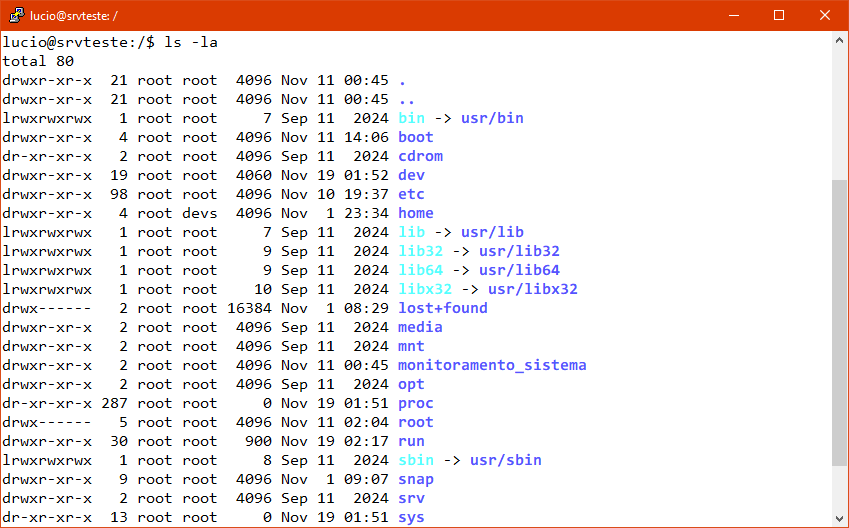Click the '23:34' time in home row
This screenshot has width=849, height=528.
367,213
